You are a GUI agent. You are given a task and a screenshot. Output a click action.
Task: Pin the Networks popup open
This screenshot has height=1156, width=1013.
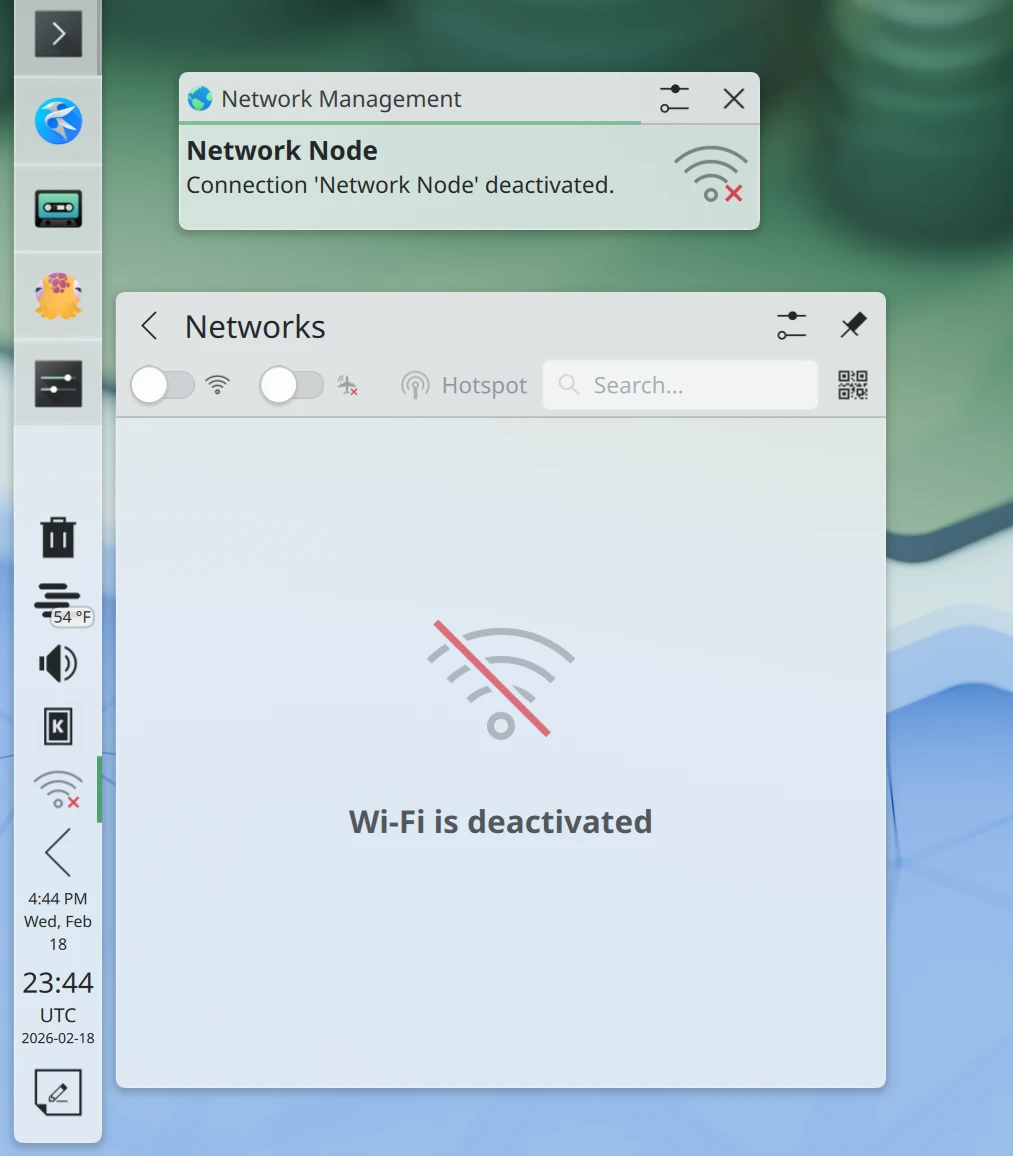pos(852,326)
